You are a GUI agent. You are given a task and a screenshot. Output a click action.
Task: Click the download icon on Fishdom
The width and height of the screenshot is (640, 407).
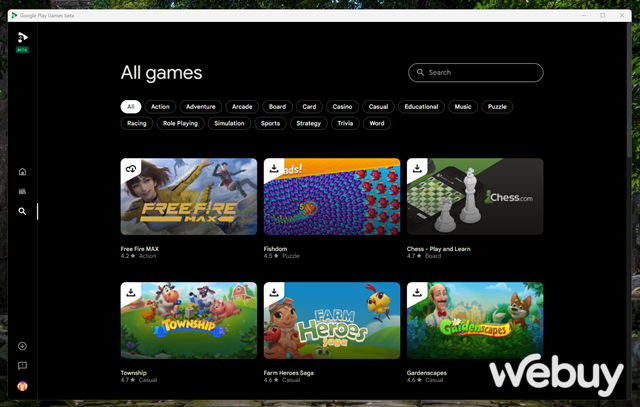(x=274, y=169)
